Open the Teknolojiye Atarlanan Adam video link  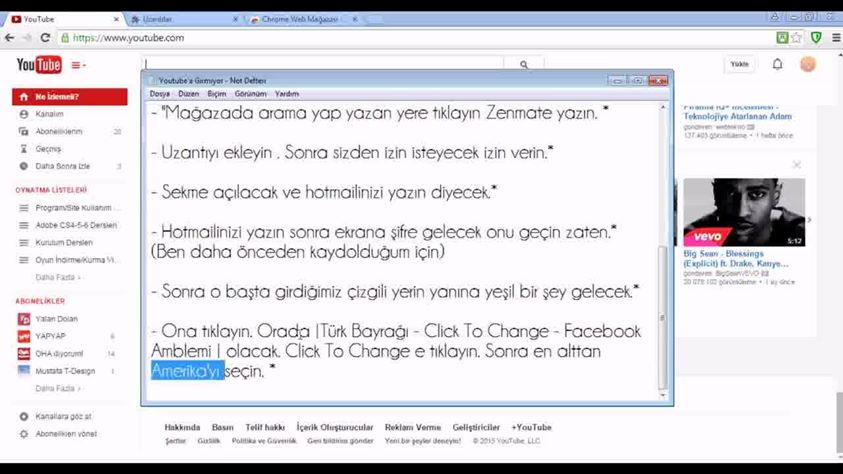click(738, 116)
